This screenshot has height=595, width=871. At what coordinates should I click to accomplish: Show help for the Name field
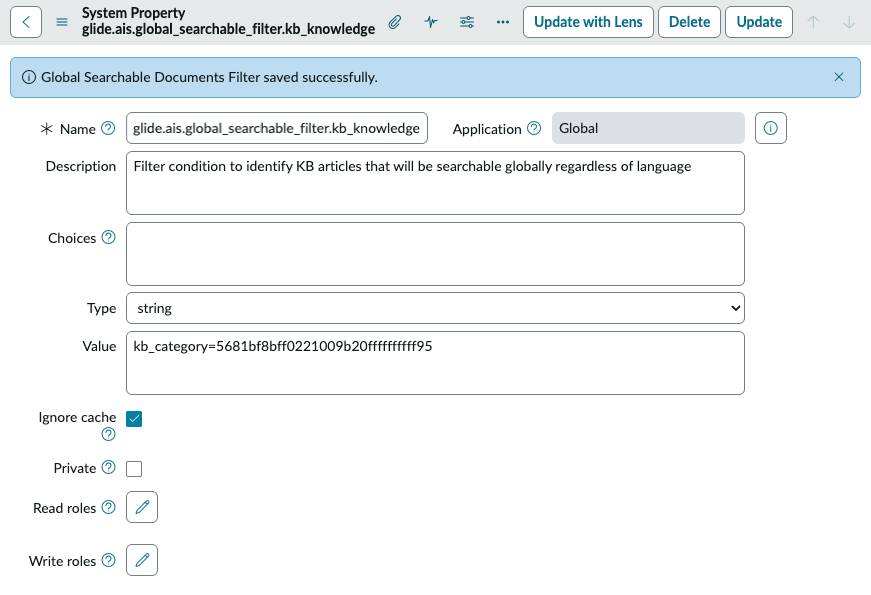pyautogui.click(x=108, y=128)
